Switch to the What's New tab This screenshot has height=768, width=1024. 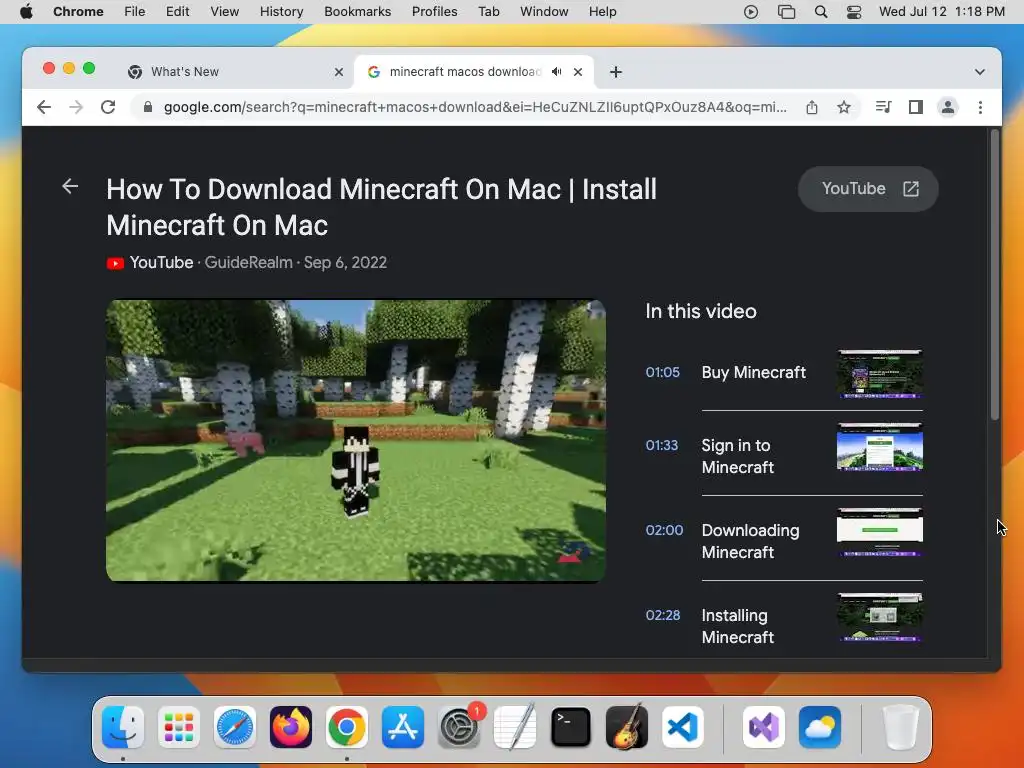tap(235, 72)
